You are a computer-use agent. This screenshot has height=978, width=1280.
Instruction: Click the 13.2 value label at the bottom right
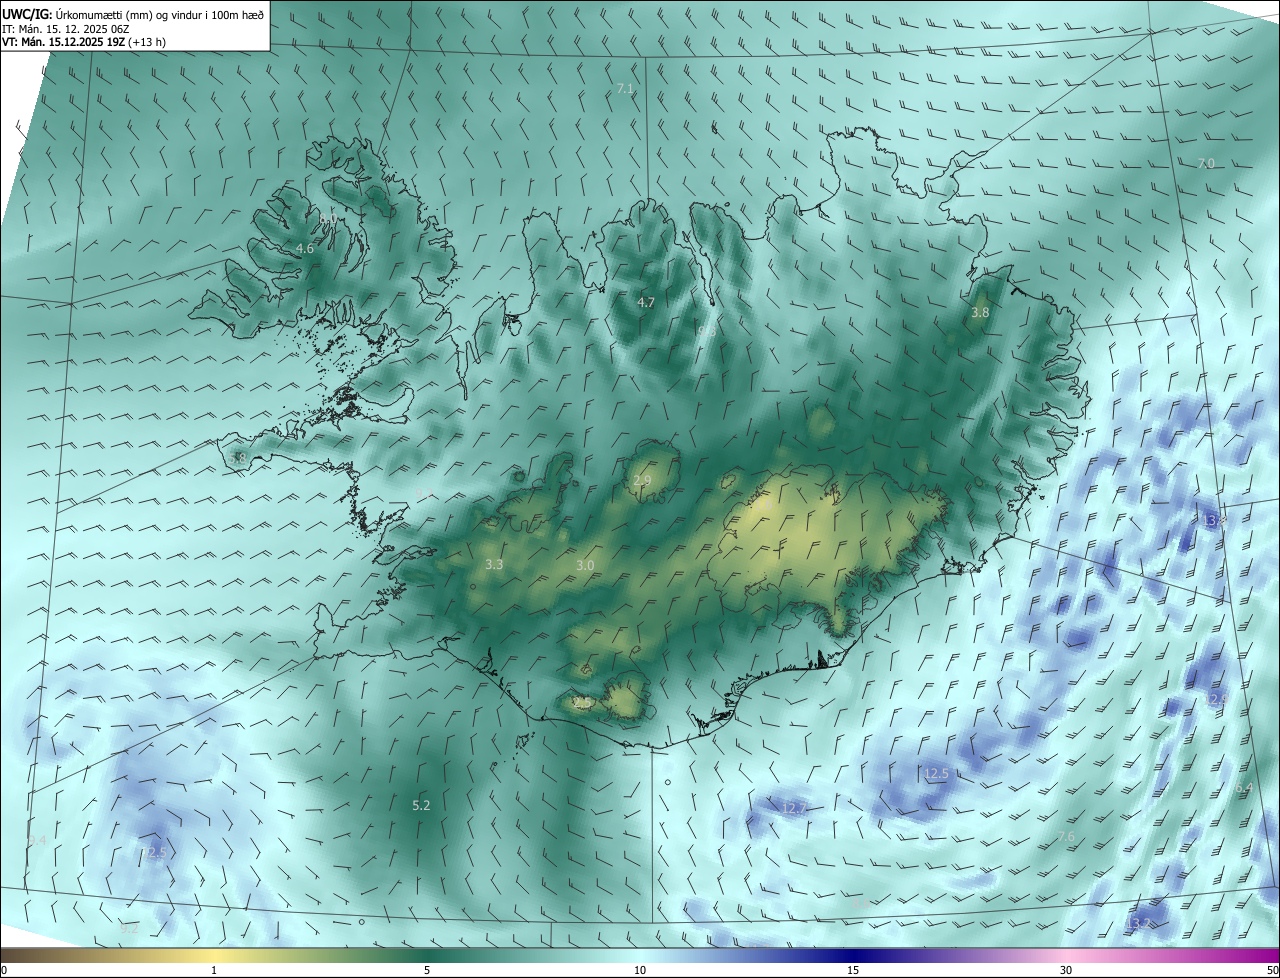point(1140,923)
